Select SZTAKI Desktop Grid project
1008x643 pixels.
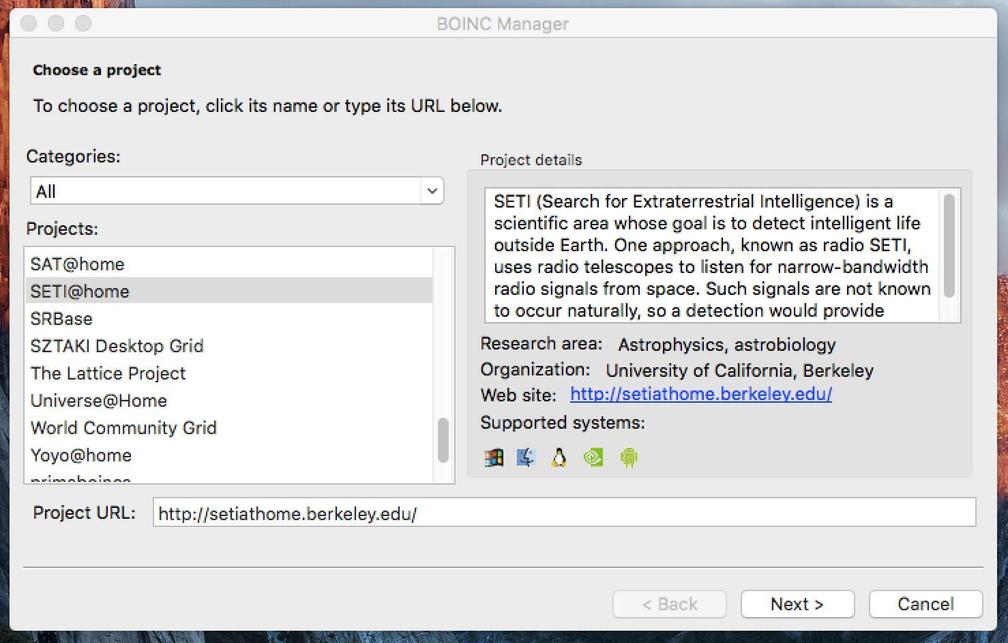pyautogui.click(x=230, y=346)
